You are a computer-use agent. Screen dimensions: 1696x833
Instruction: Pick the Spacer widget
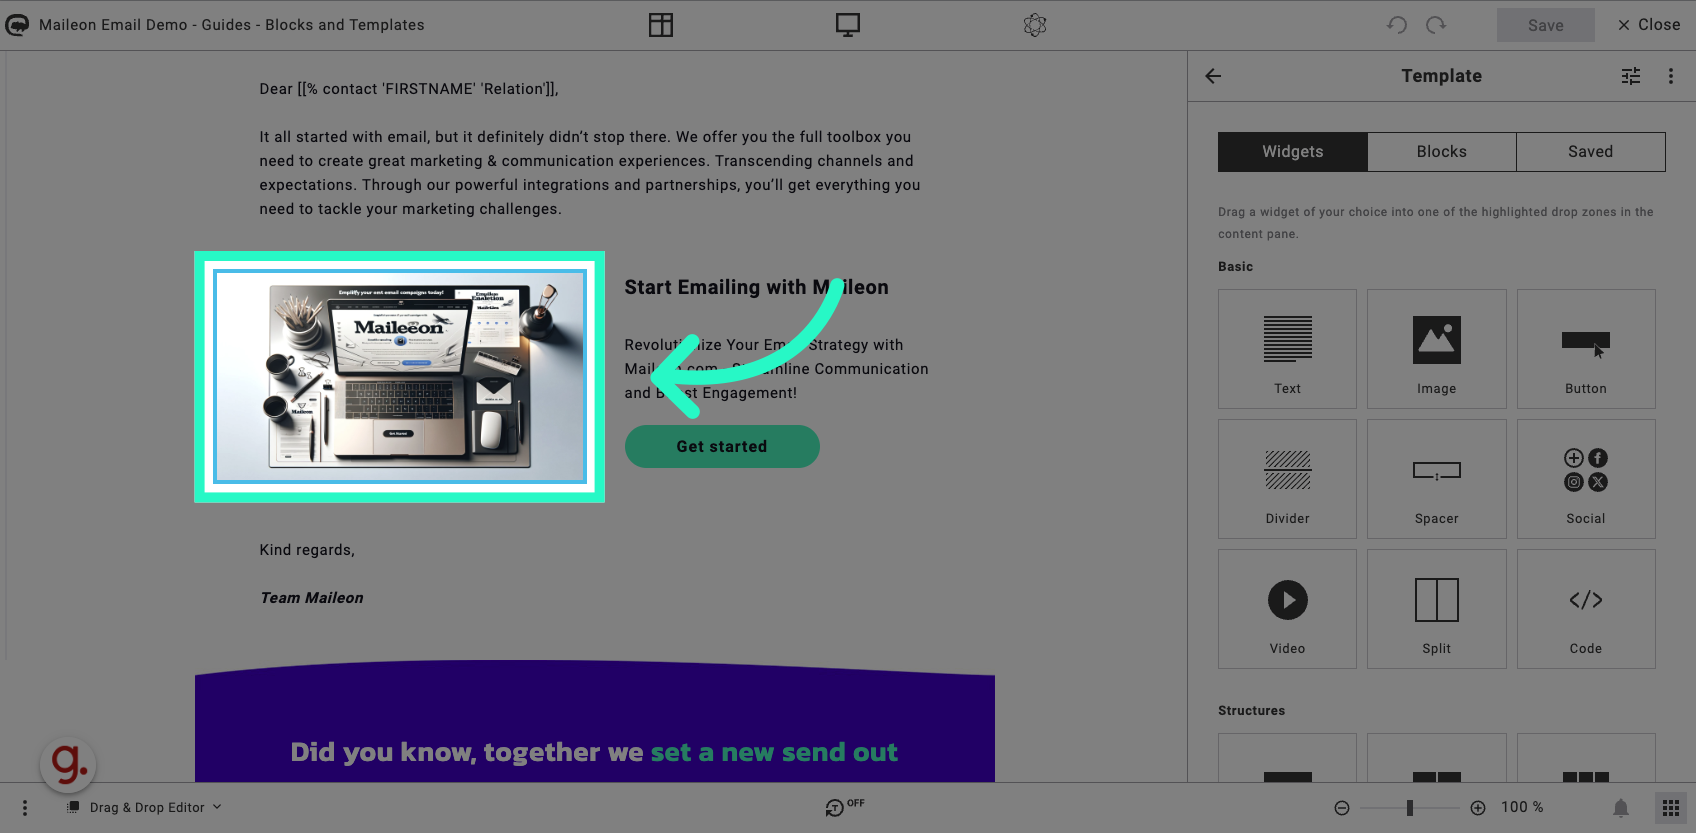pyautogui.click(x=1436, y=479)
